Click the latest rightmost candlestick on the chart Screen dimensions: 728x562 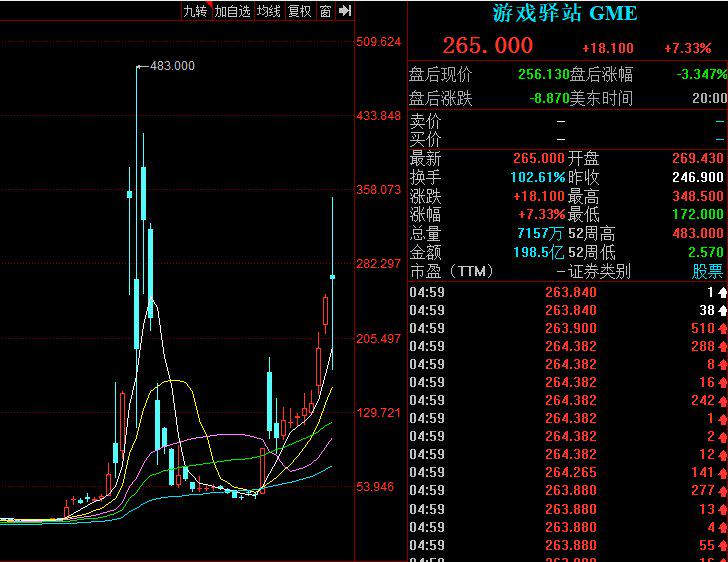coord(332,277)
